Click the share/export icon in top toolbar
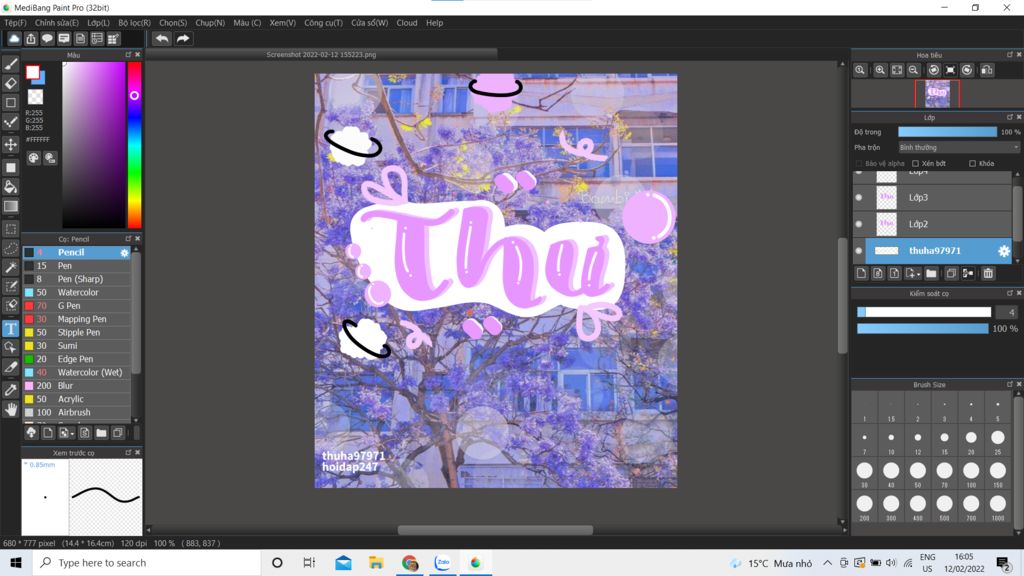Image resolution: width=1024 pixels, height=576 pixels. [31, 39]
